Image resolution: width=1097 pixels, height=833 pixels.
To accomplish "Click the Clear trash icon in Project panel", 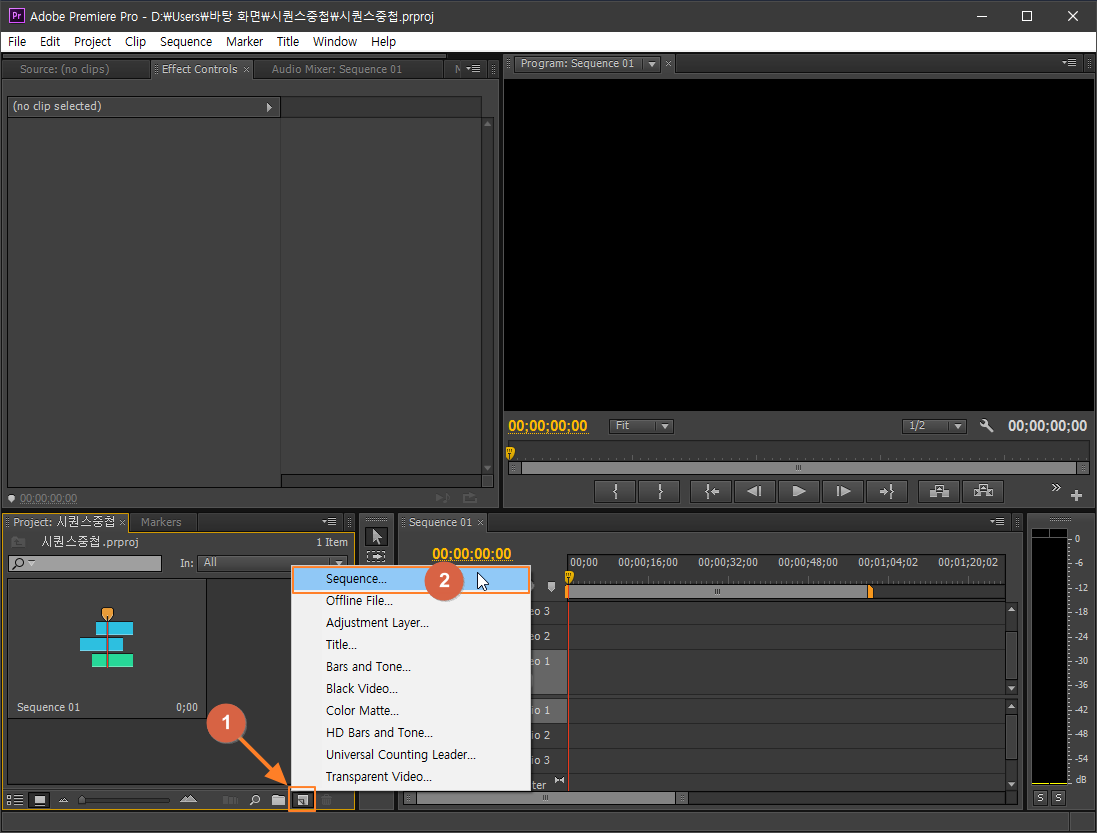I will point(327,800).
